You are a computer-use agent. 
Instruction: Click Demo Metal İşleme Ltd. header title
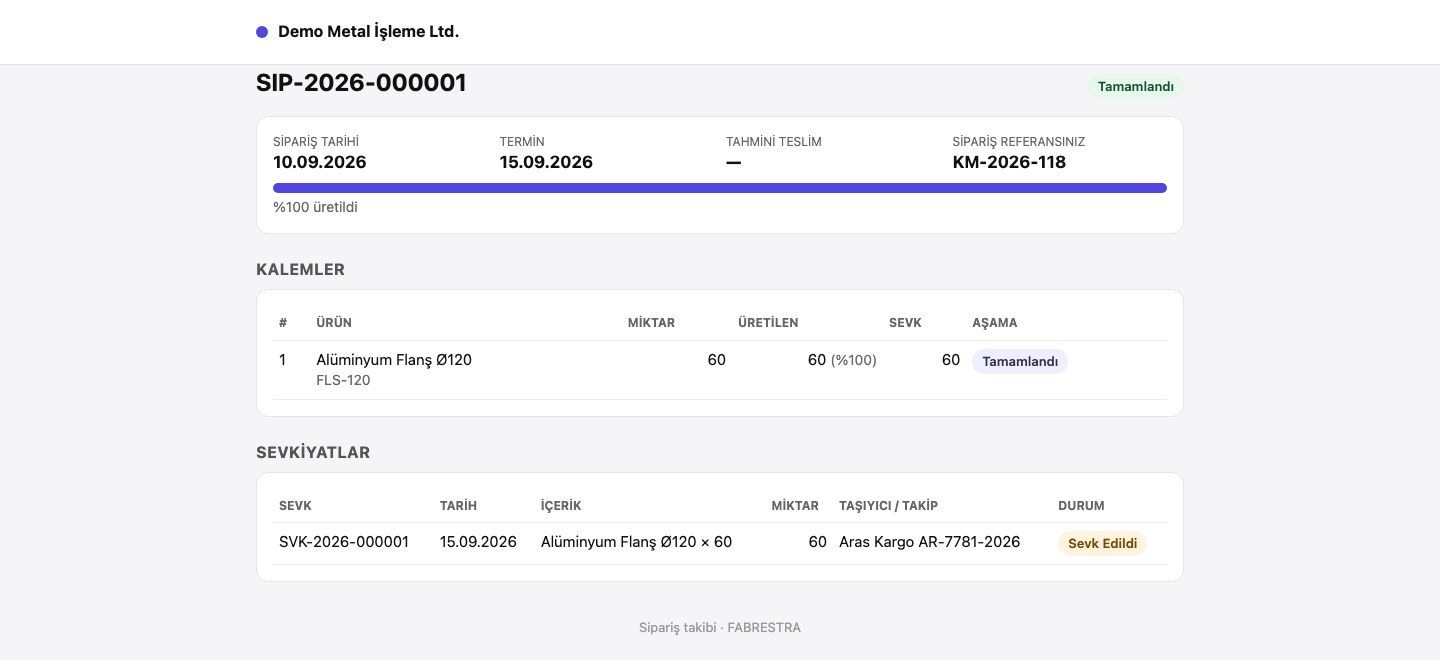[368, 32]
